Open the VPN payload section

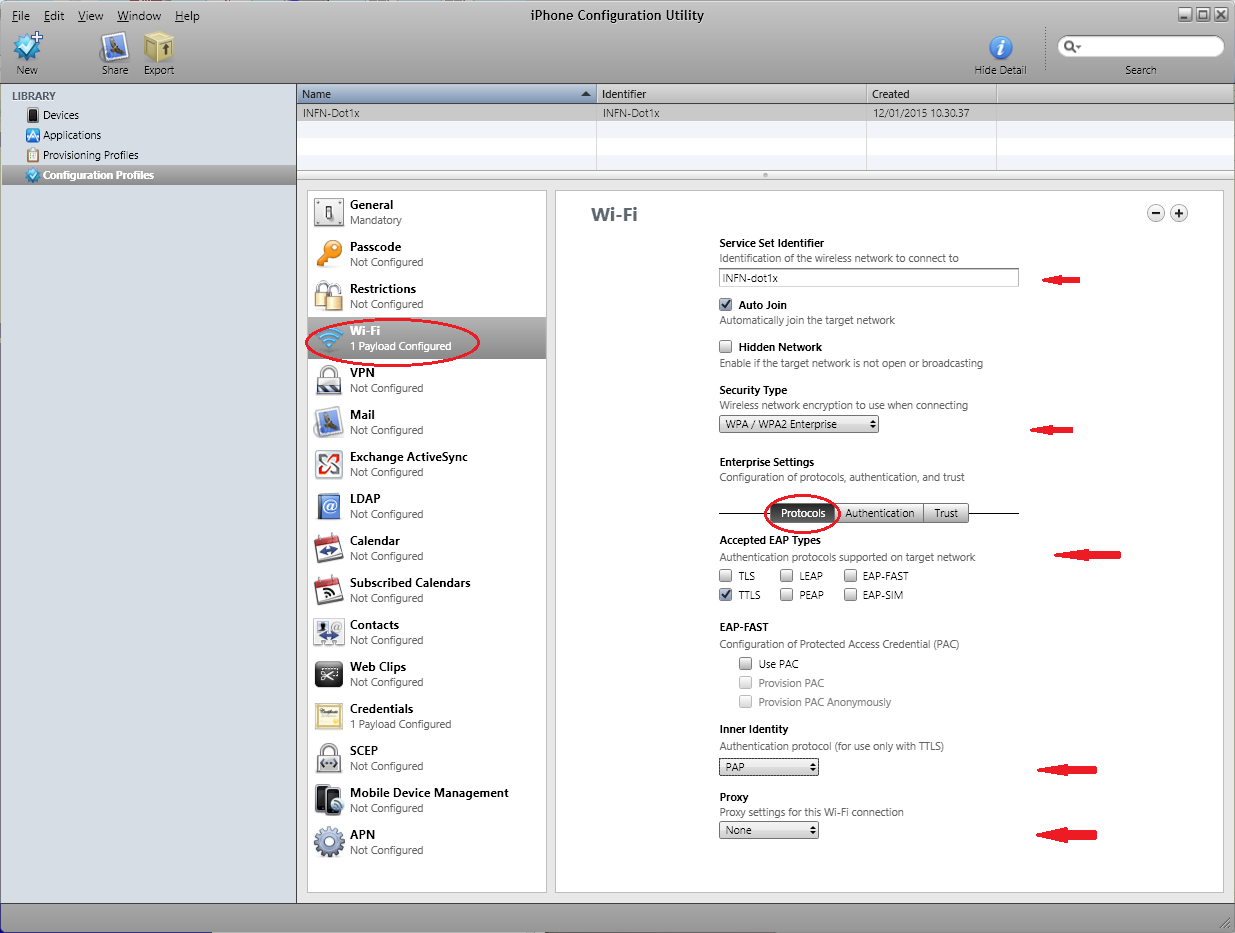coord(427,380)
